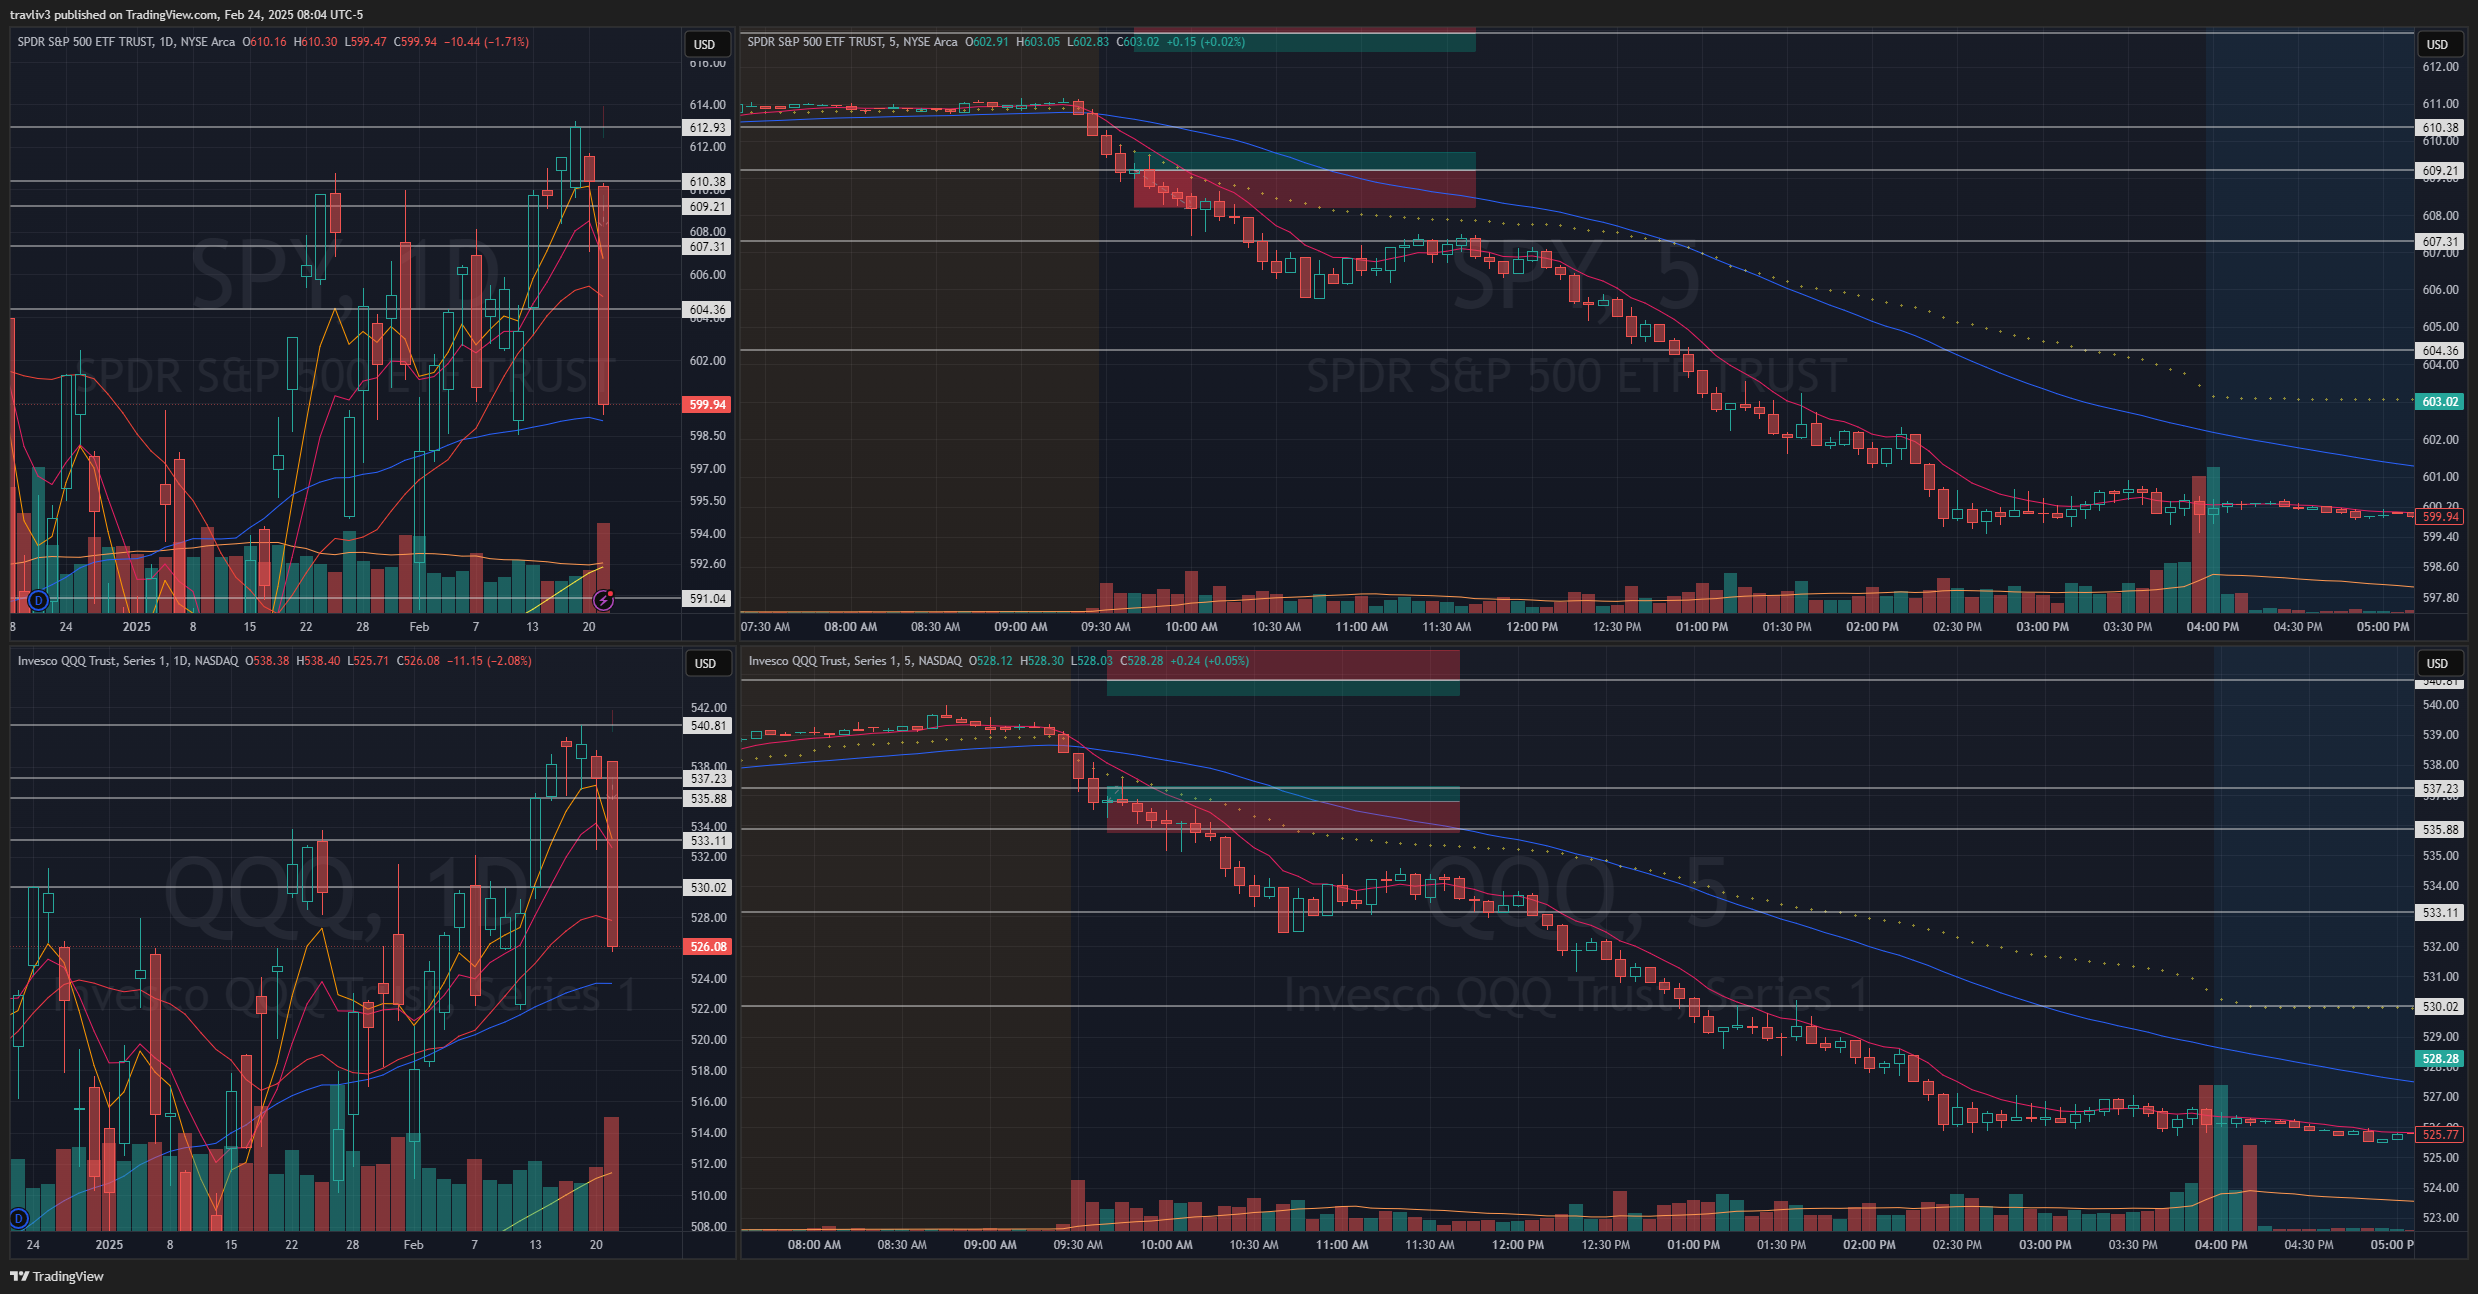Select 535.88 price label on QQQ daily chart
The image size is (2478, 1294).
707,799
